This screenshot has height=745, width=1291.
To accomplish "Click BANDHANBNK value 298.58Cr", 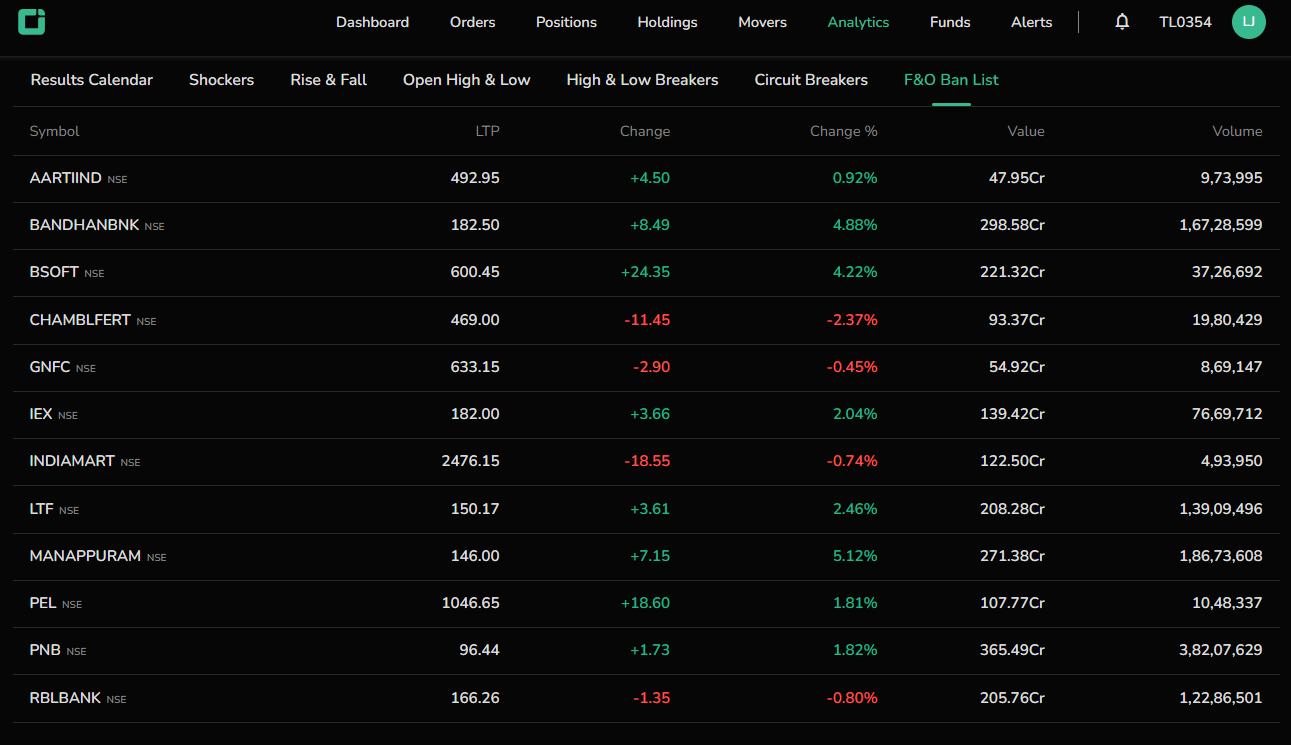I will [1012, 225].
